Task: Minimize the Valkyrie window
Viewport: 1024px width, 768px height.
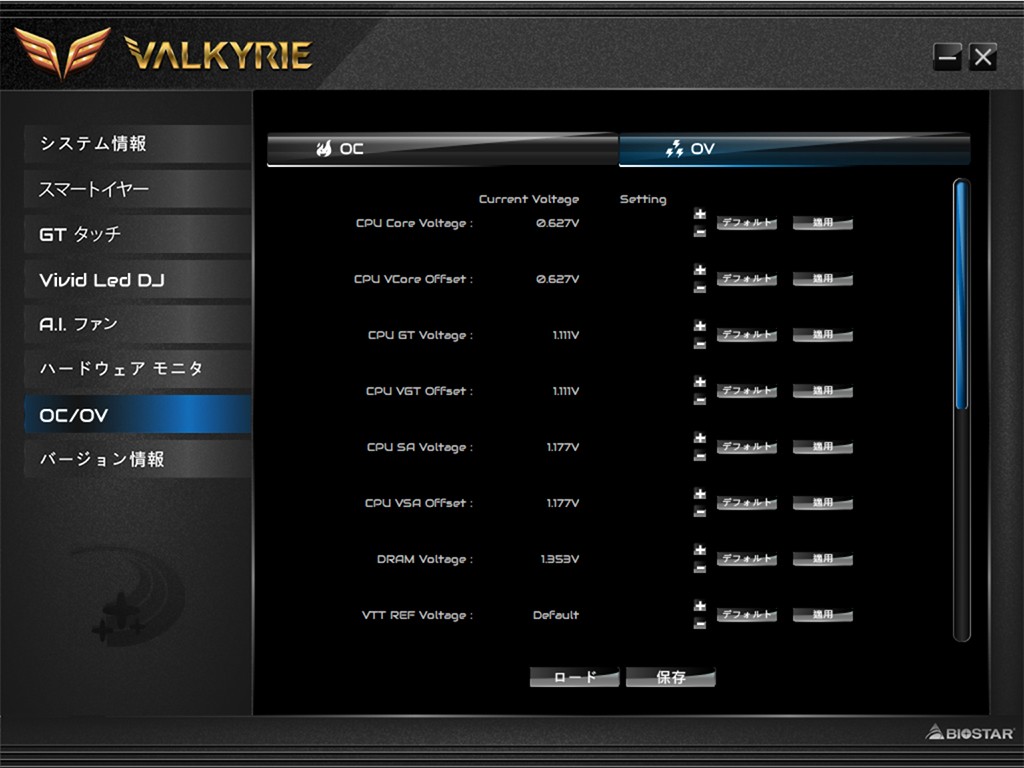Action: click(x=948, y=57)
